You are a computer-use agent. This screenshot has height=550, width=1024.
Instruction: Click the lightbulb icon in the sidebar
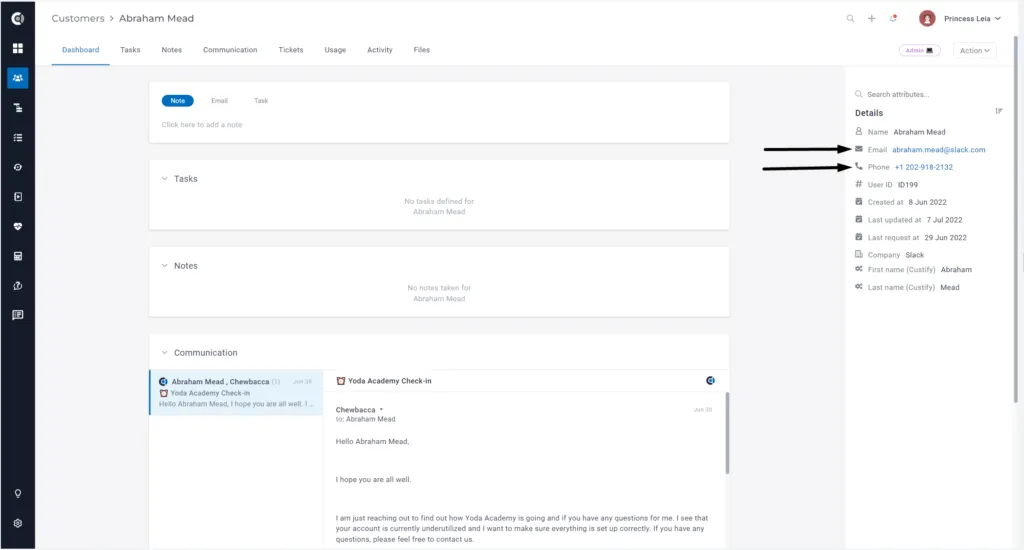coord(18,493)
